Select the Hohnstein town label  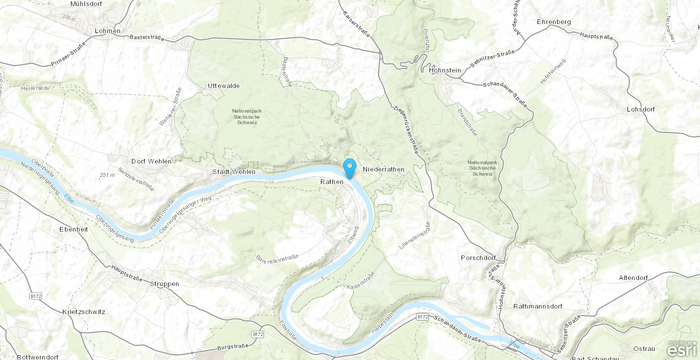445,70
